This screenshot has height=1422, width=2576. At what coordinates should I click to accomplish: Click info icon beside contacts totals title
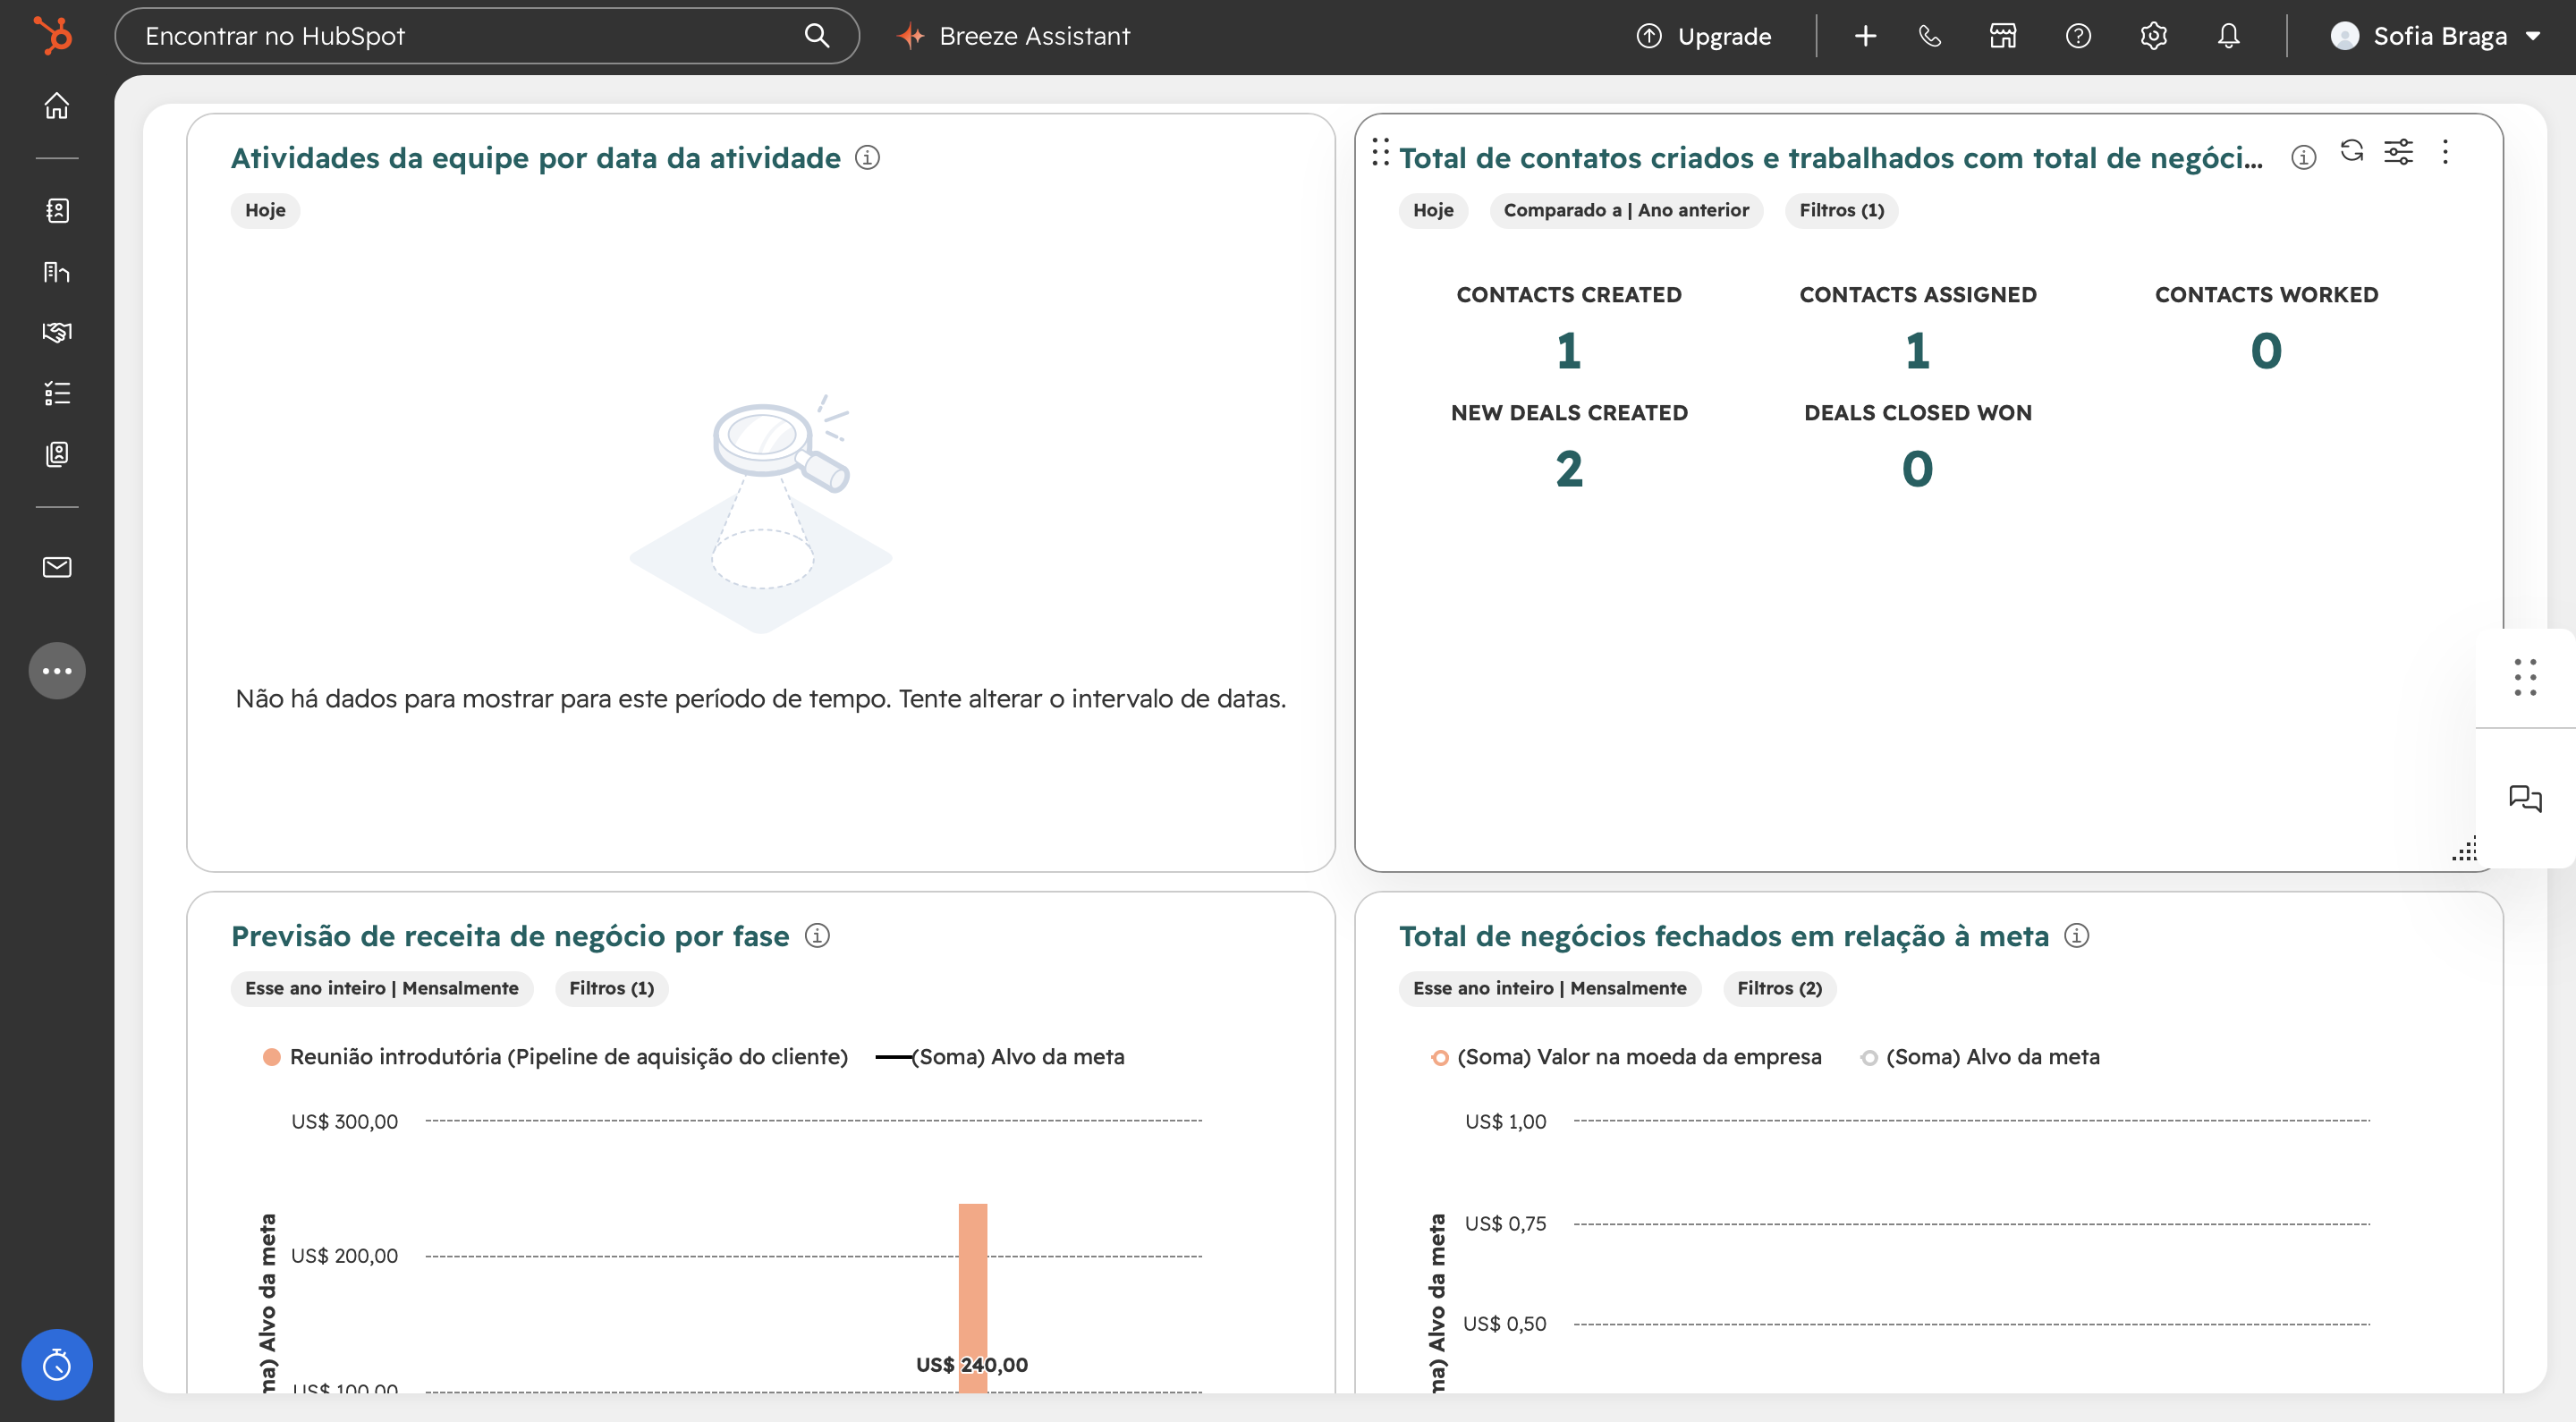tap(2304, 157)
